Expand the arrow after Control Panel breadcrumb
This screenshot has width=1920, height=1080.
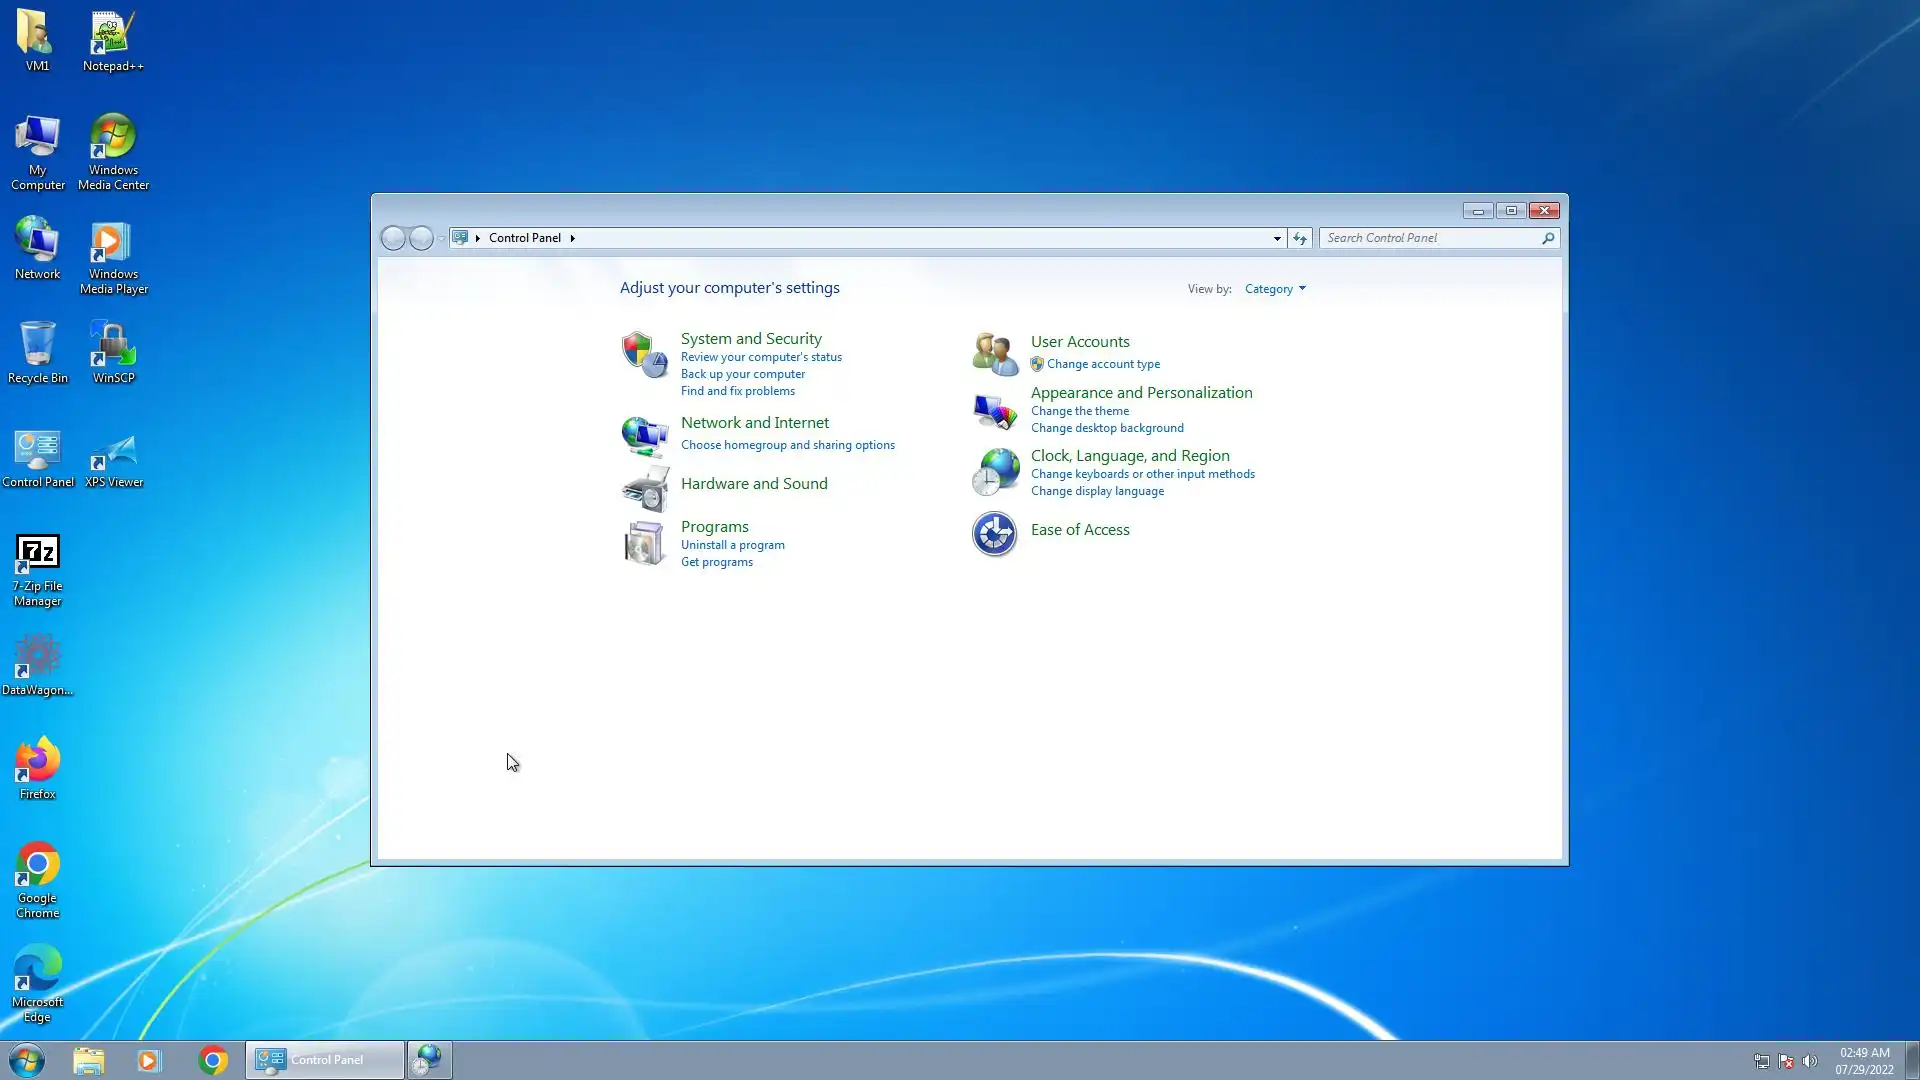(573, 238)
